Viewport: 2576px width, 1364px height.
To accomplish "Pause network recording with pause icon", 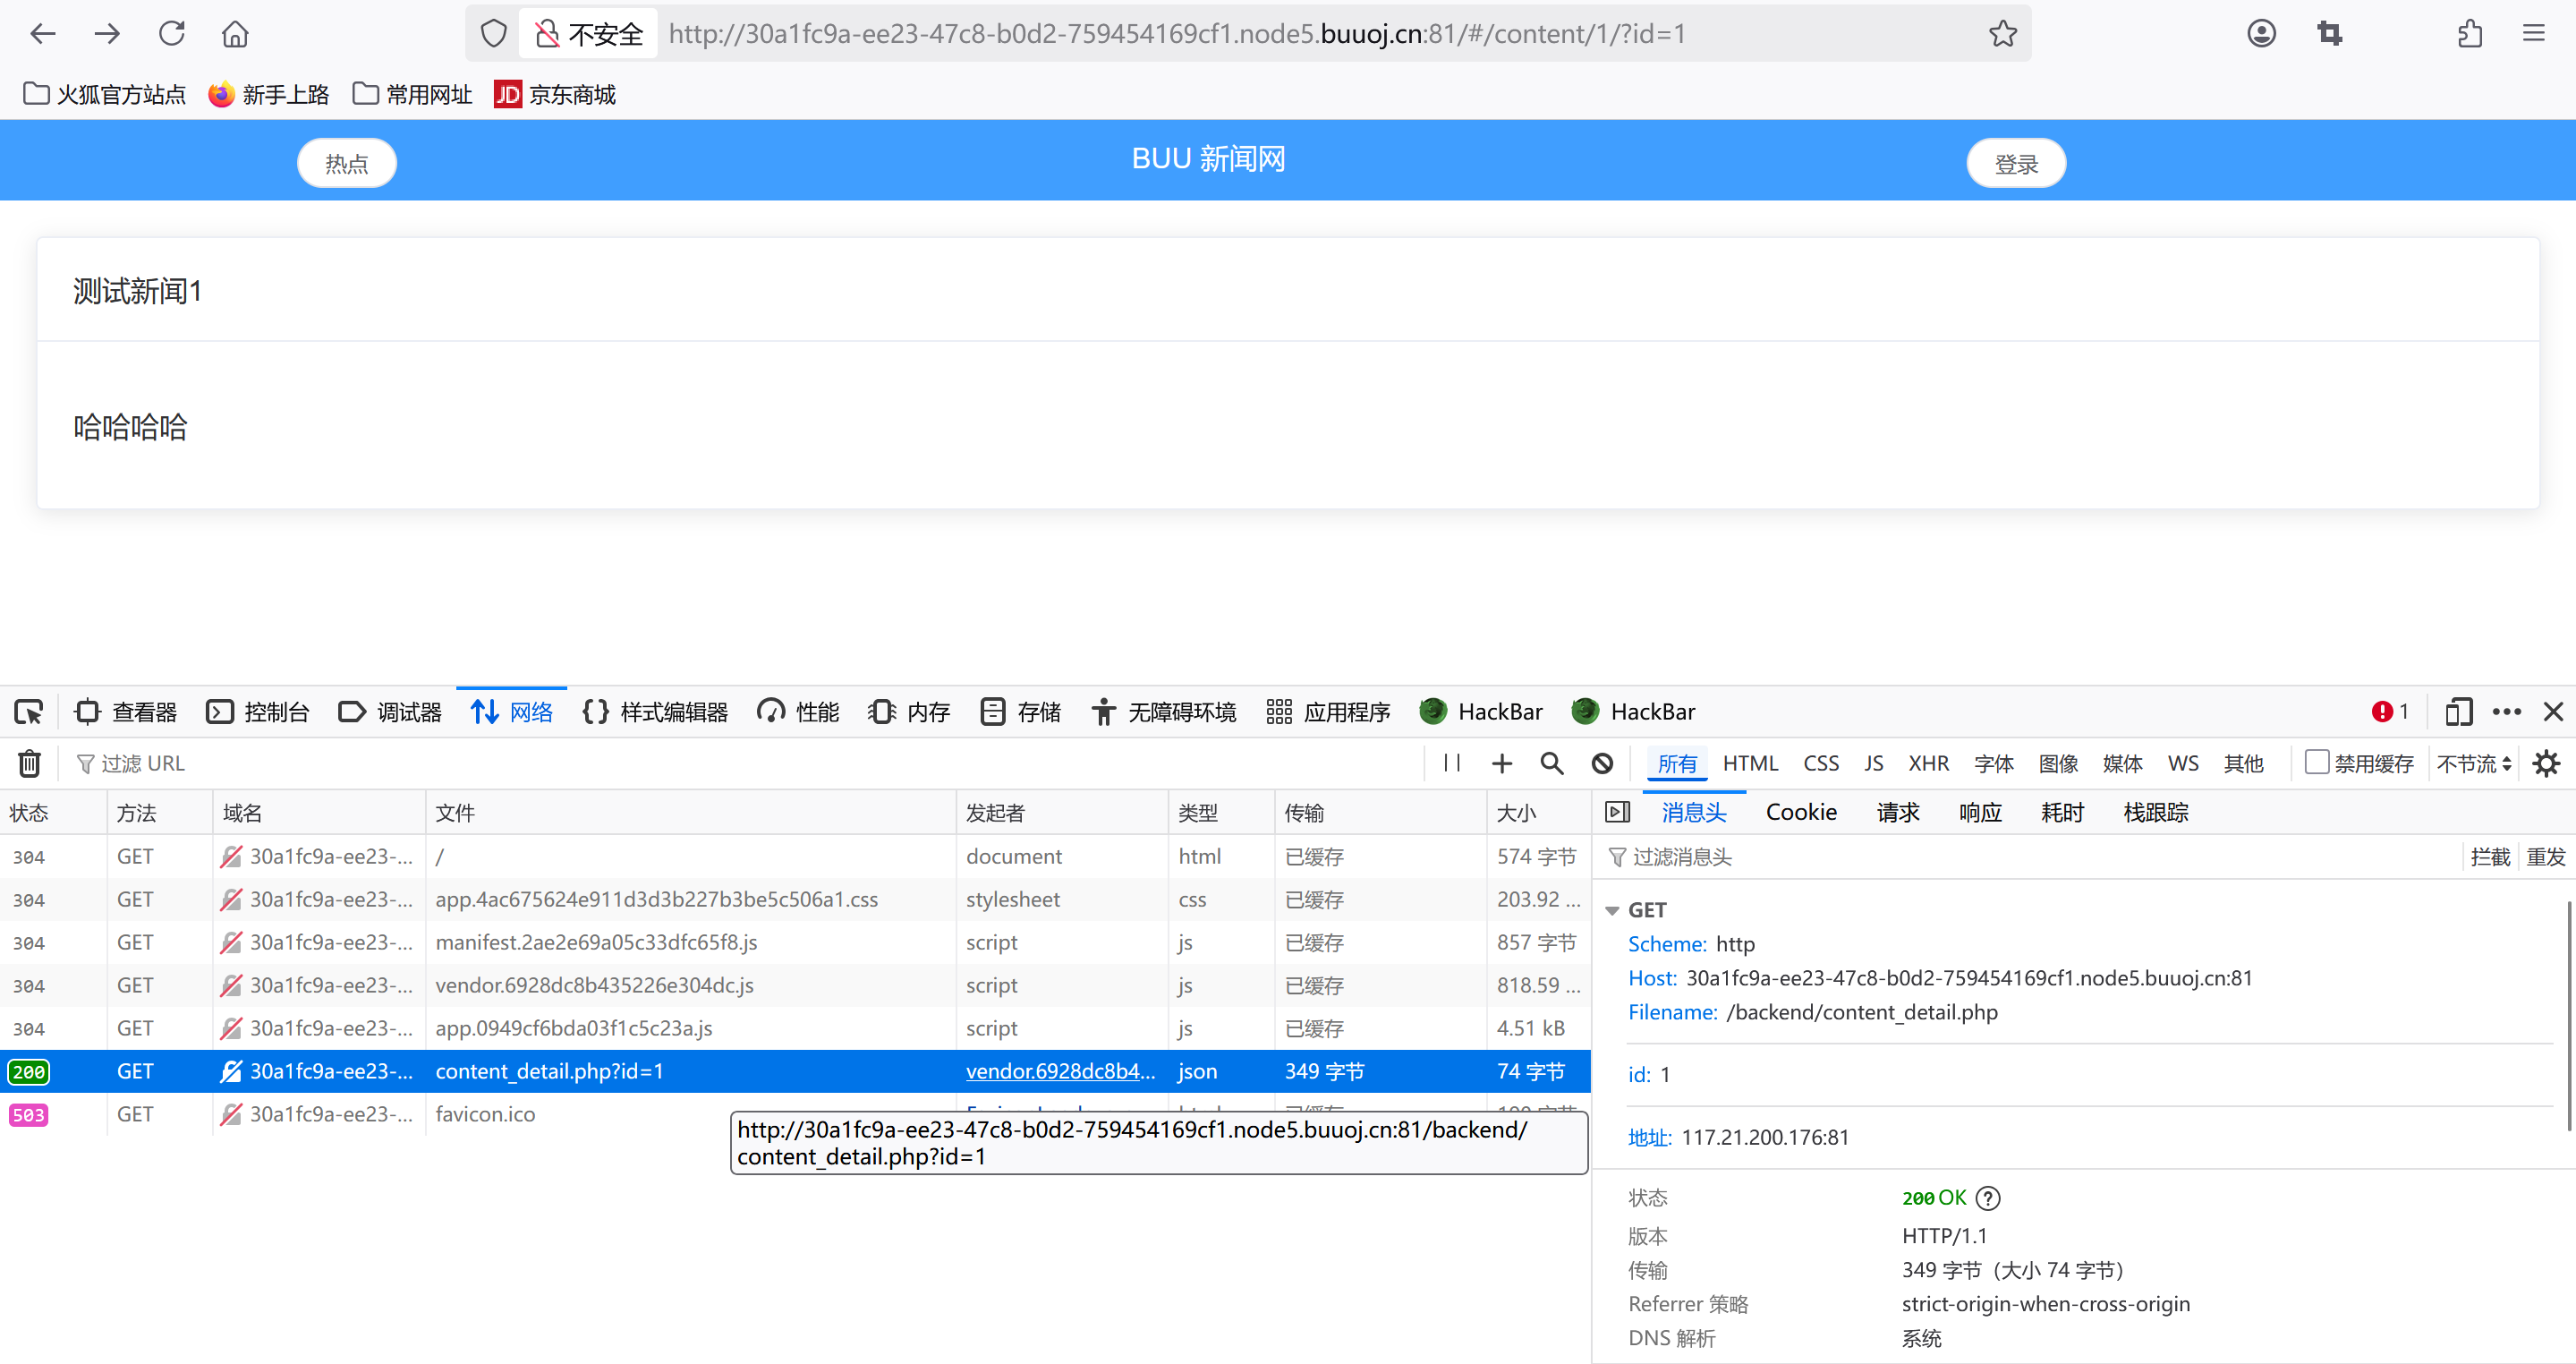I will [1452, 764].
